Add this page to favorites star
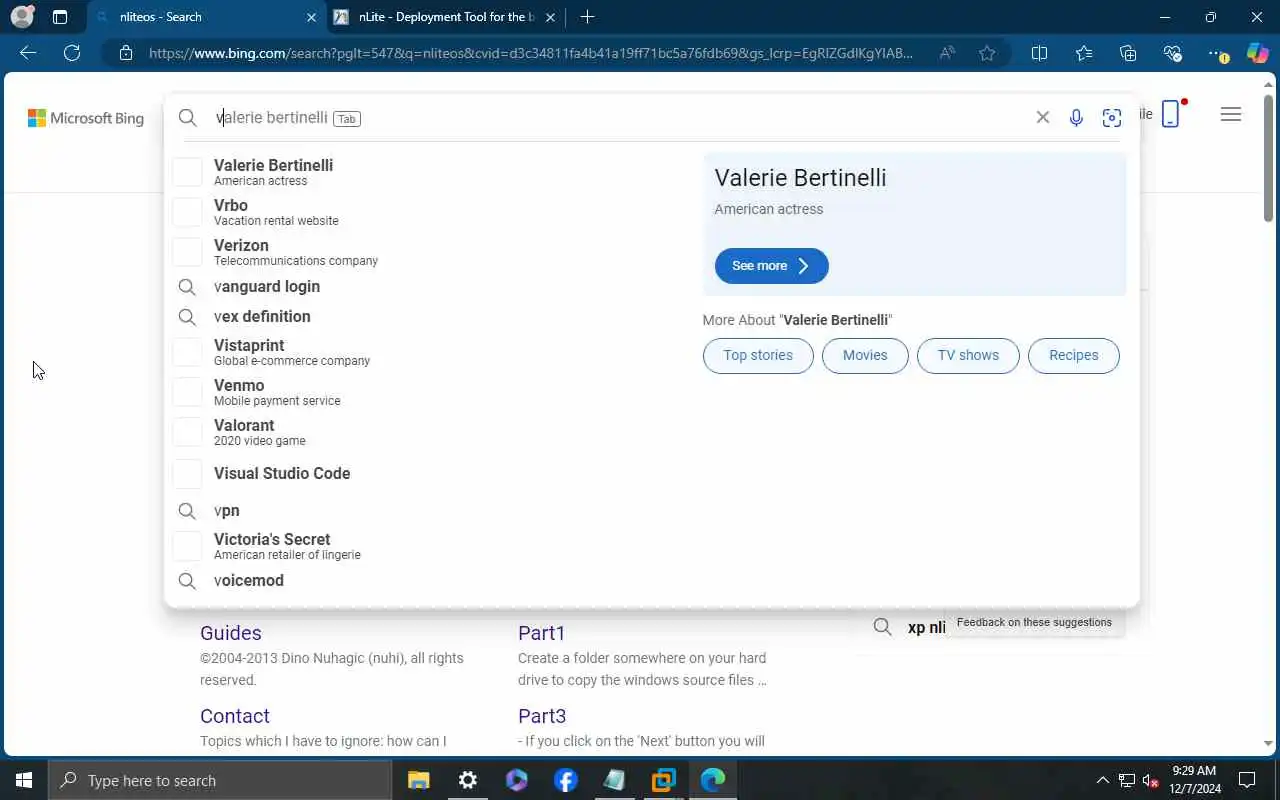Screen dimensions: 1280x800 click(x=987, y=53)
